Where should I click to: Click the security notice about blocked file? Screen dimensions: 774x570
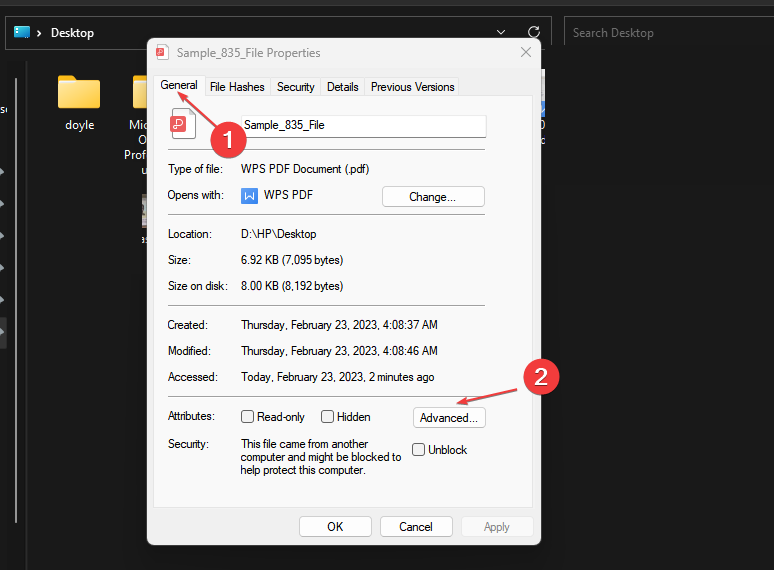(x=321, y=457)
